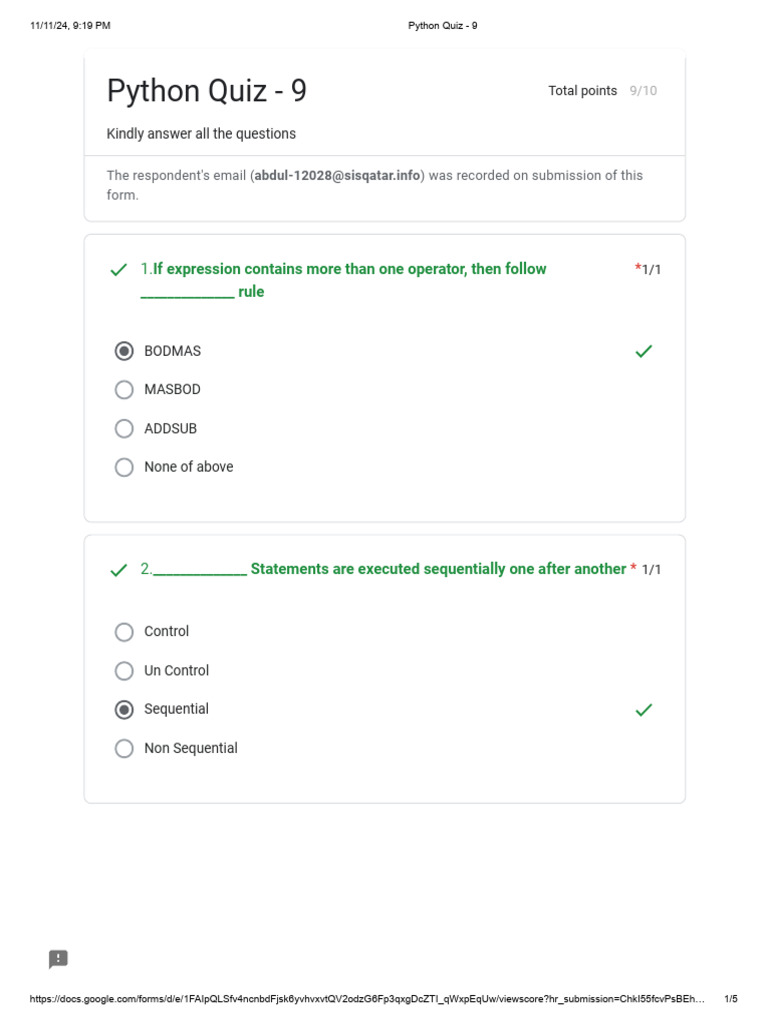
Task: Click the Python Quiz - 9 form title
Action: [207, 91]
